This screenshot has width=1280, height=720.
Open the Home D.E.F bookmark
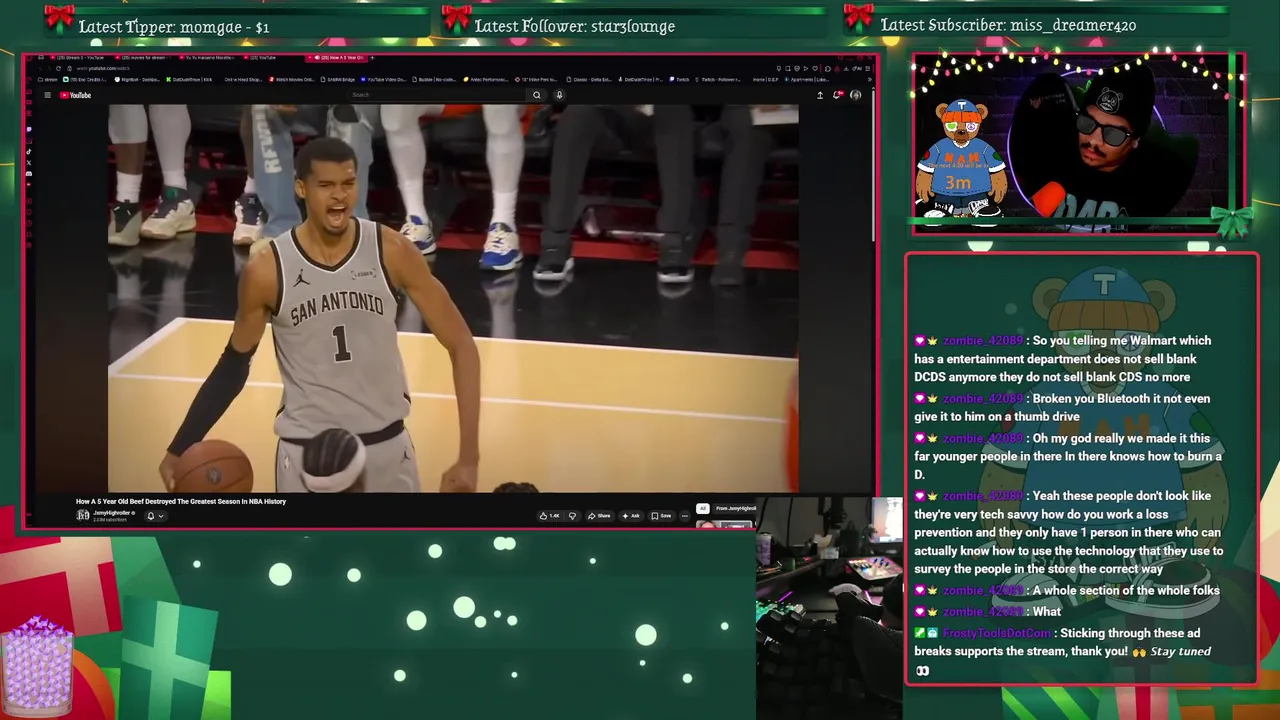(x=765, y=79)
